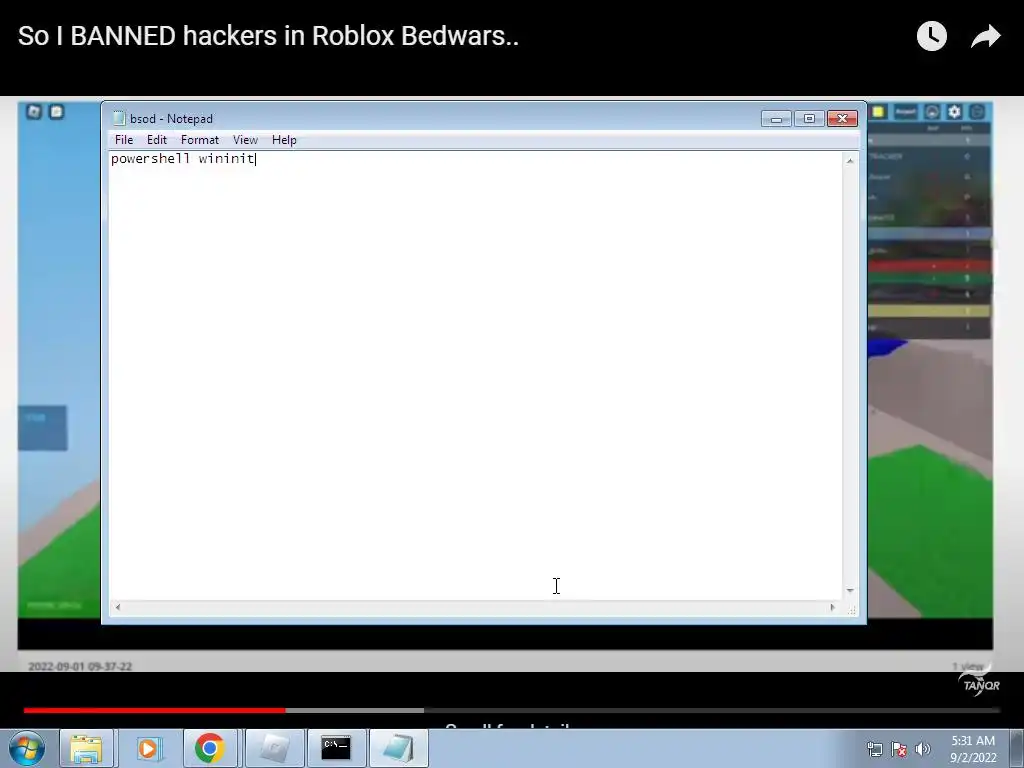Click the Roblox chat icon in video
This screenshot has height=768, width=1024.
(57, 112)
